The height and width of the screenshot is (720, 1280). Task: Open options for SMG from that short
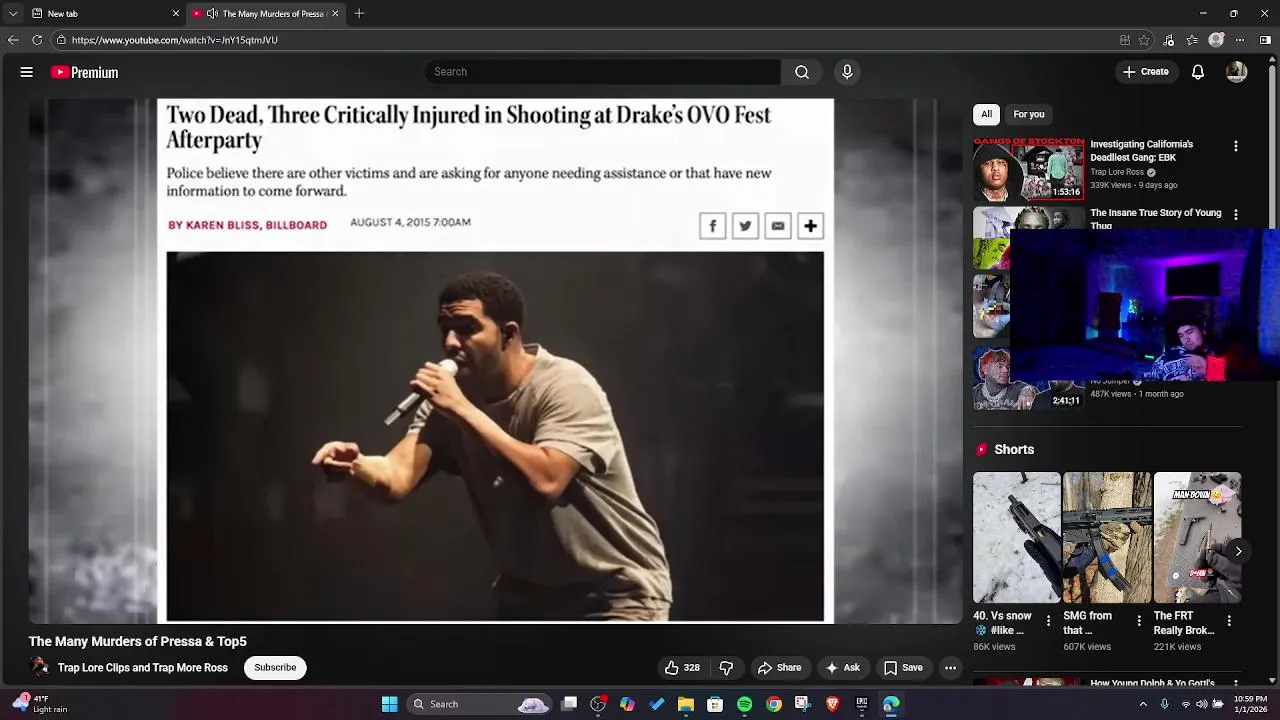tap(1138, 621)
